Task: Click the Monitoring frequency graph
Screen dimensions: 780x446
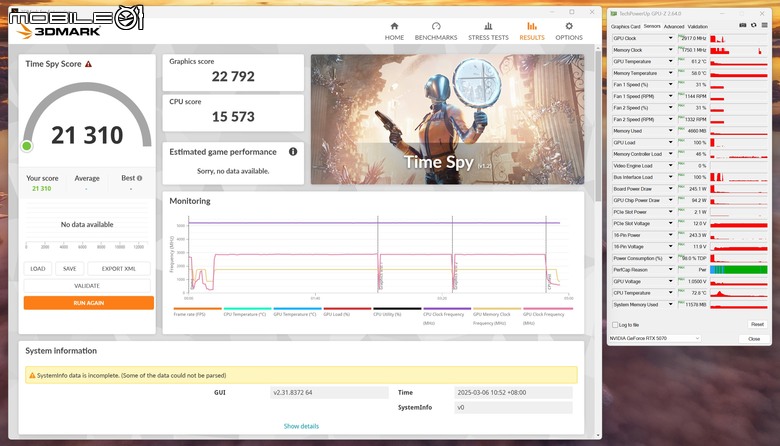Action: click(378, 256)
